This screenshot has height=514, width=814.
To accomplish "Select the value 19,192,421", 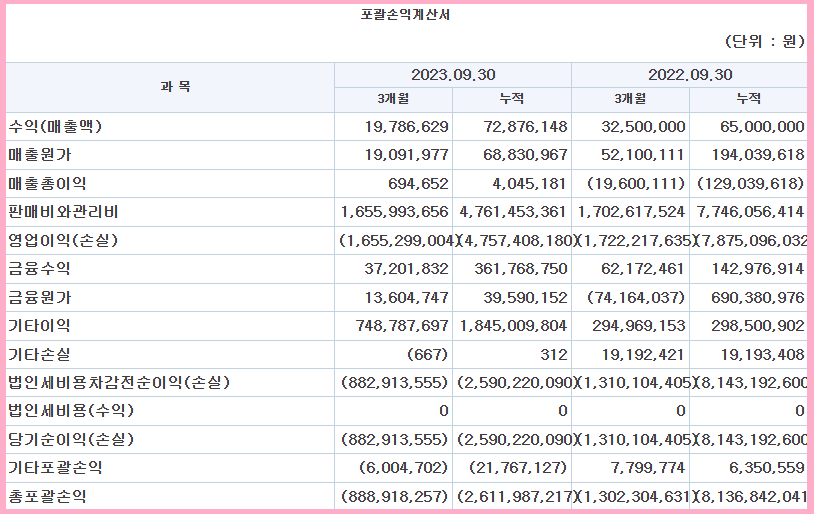I will pyautogui.click(x=643, y=355).
